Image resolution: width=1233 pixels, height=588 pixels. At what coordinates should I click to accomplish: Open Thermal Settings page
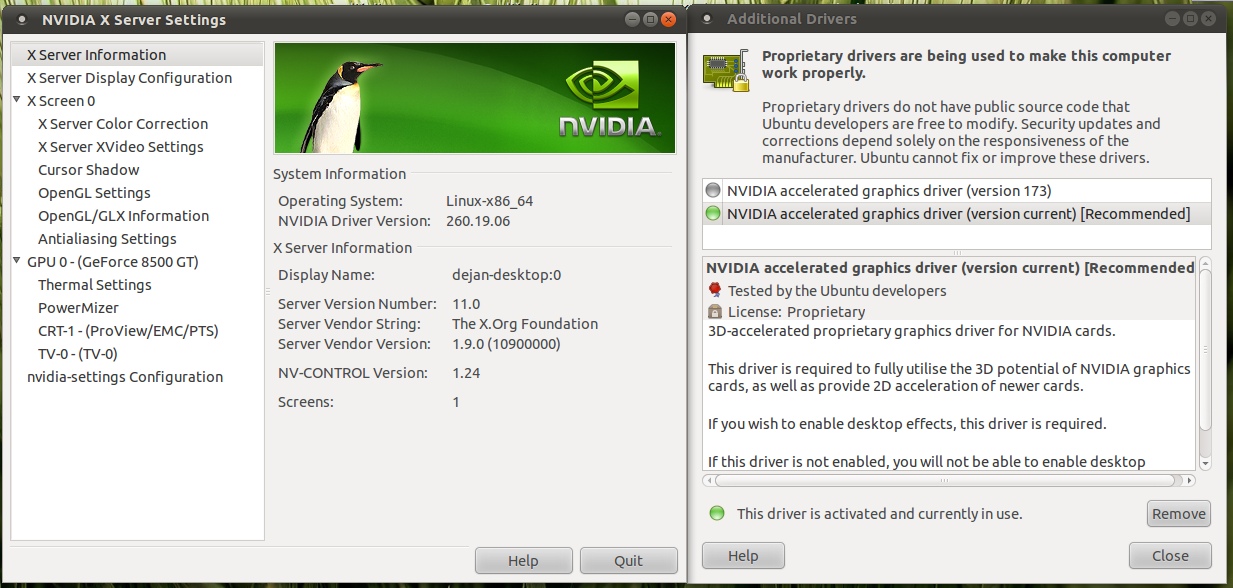95,285
